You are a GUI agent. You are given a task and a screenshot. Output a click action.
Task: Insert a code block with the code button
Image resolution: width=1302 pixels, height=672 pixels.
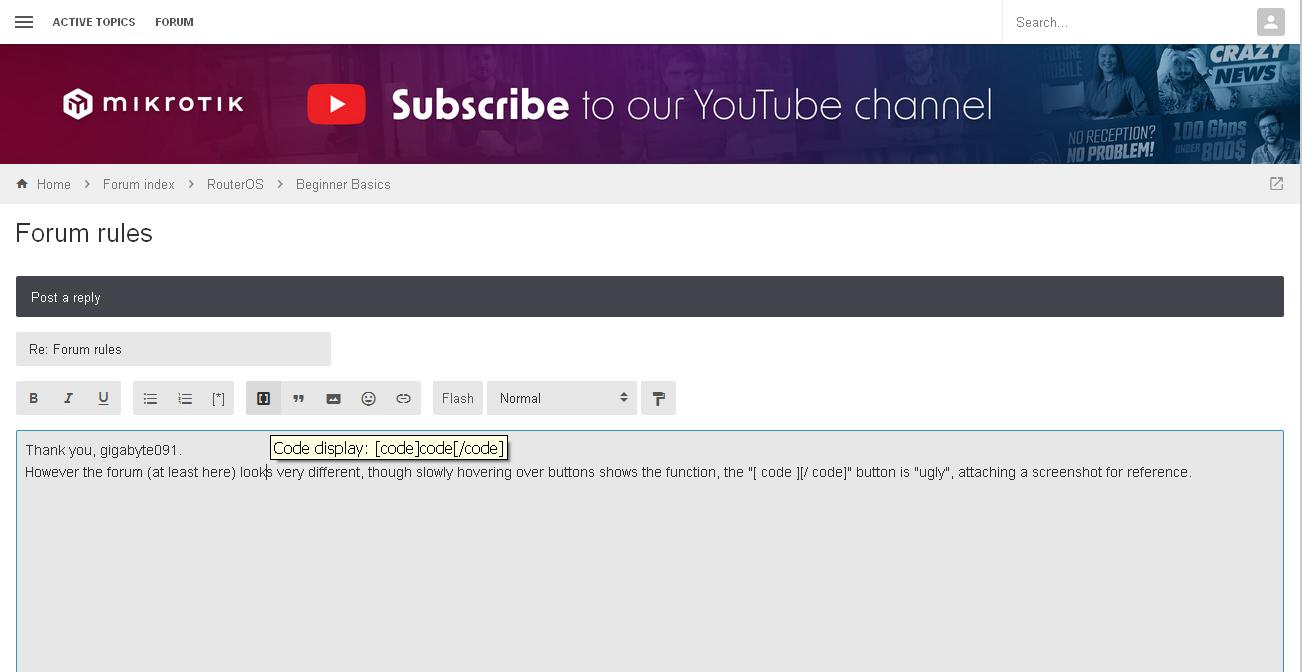tap(263, 398)
